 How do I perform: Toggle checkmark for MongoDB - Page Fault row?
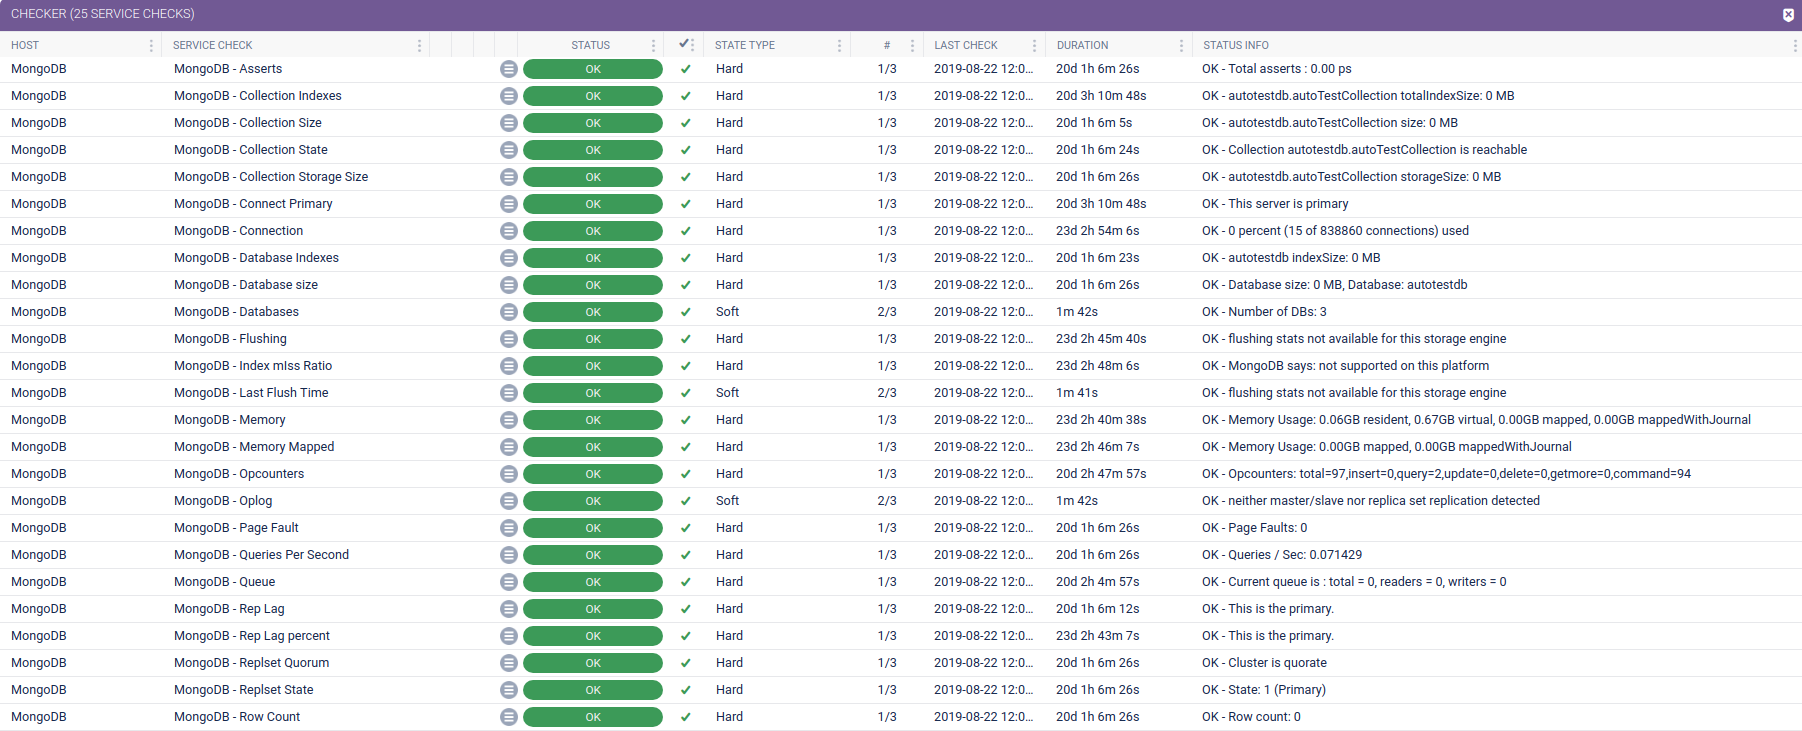tap(685, 528)
